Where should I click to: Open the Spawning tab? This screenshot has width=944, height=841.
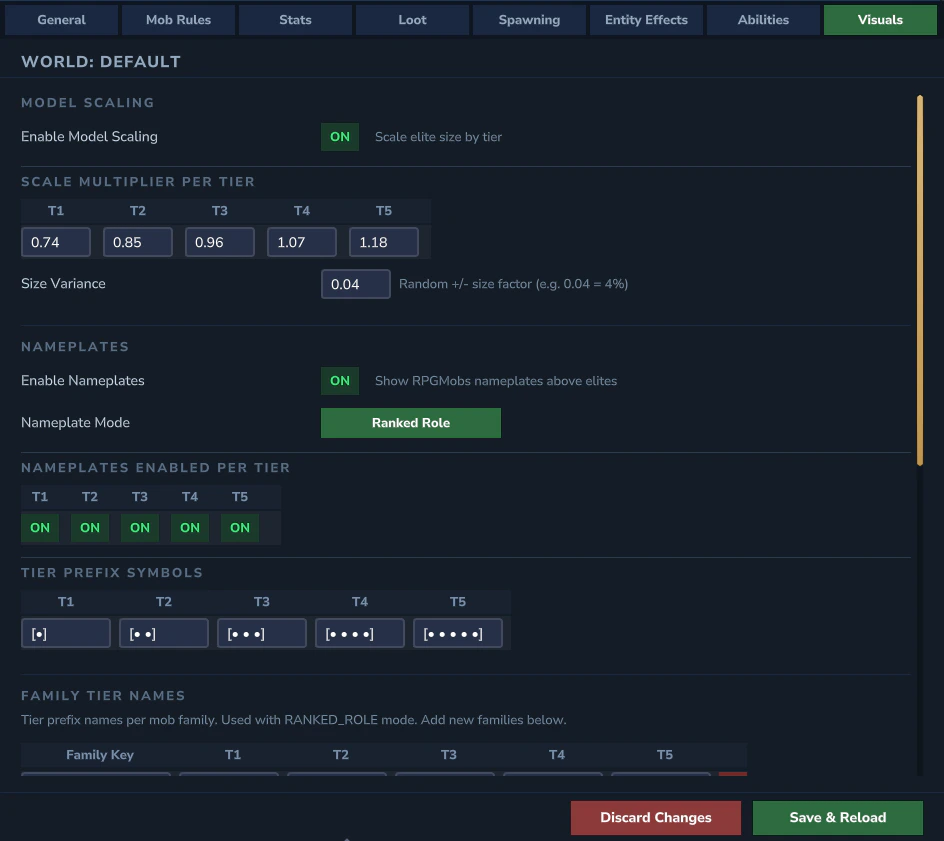[x=529, y=19]
